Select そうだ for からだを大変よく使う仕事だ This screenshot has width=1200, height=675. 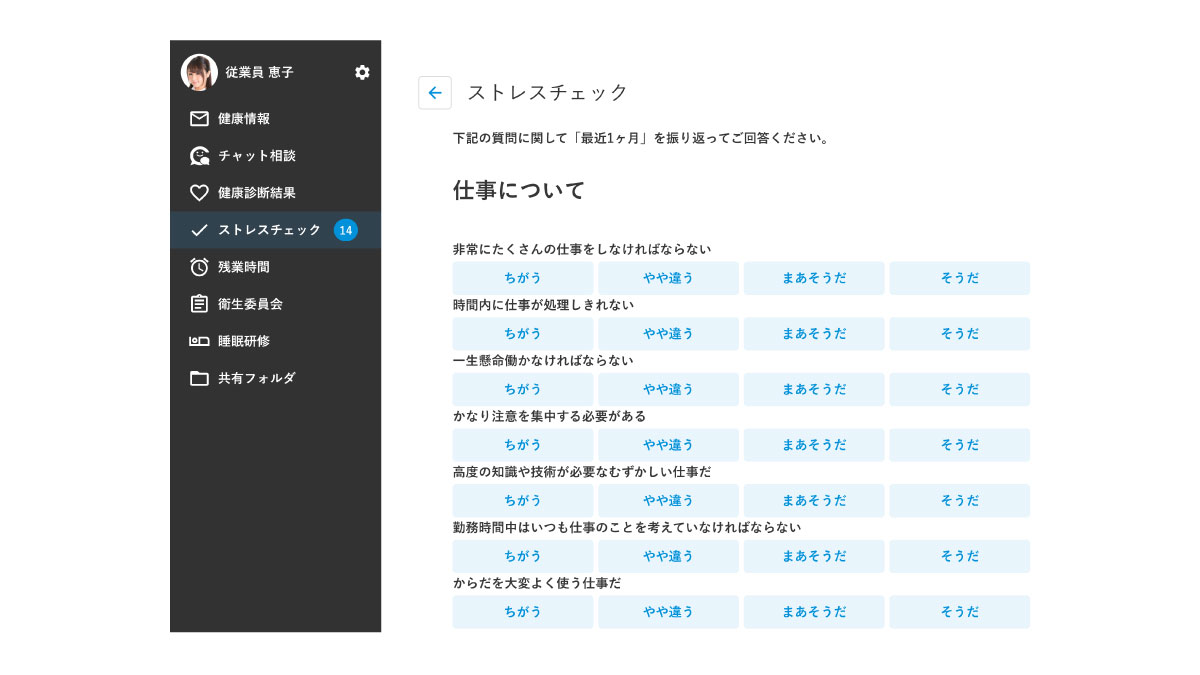(960, 612)
